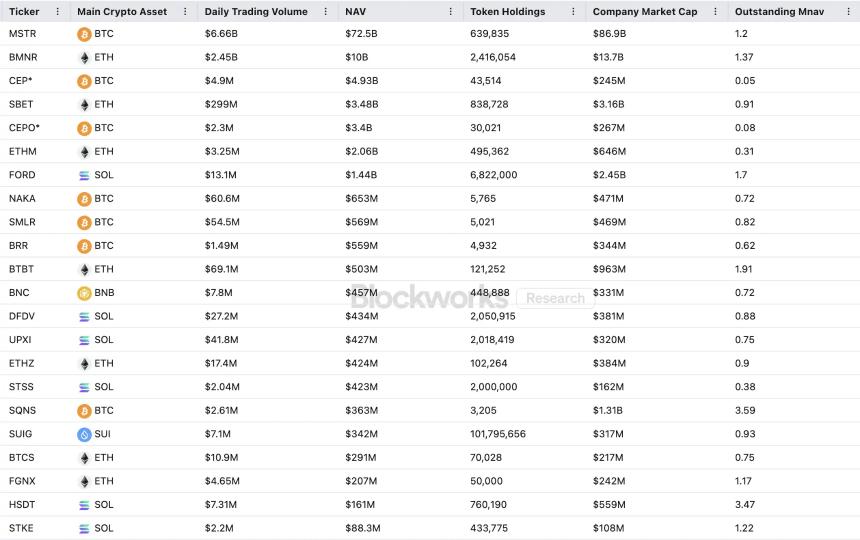Open Ticker column options menu
Screen dimensions: 860x540
tap(57, 11)
